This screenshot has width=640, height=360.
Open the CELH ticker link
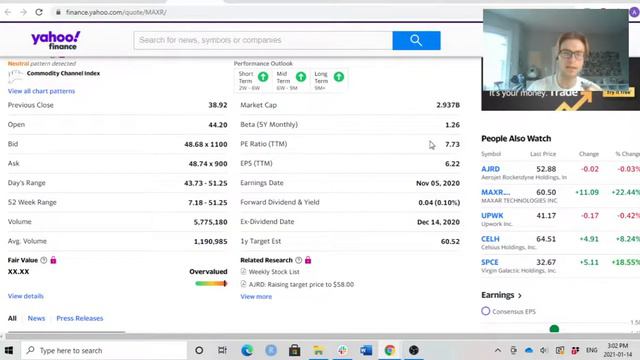coord(490,238)
